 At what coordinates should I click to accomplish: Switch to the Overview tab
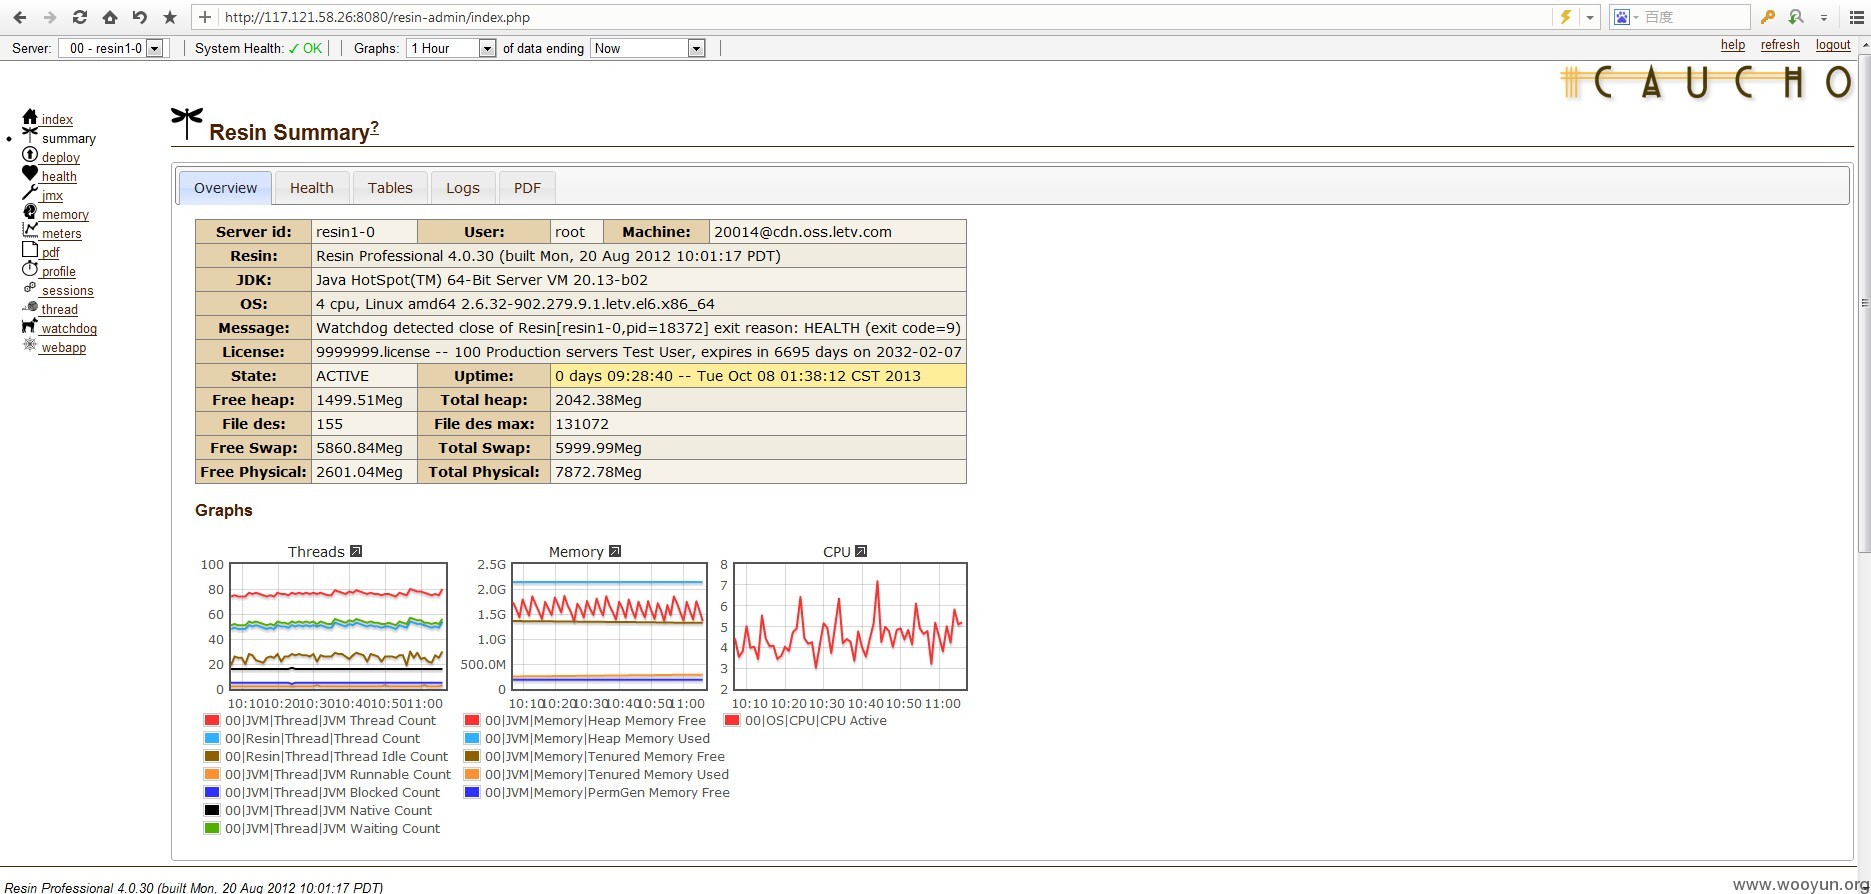tap(225, 188)
